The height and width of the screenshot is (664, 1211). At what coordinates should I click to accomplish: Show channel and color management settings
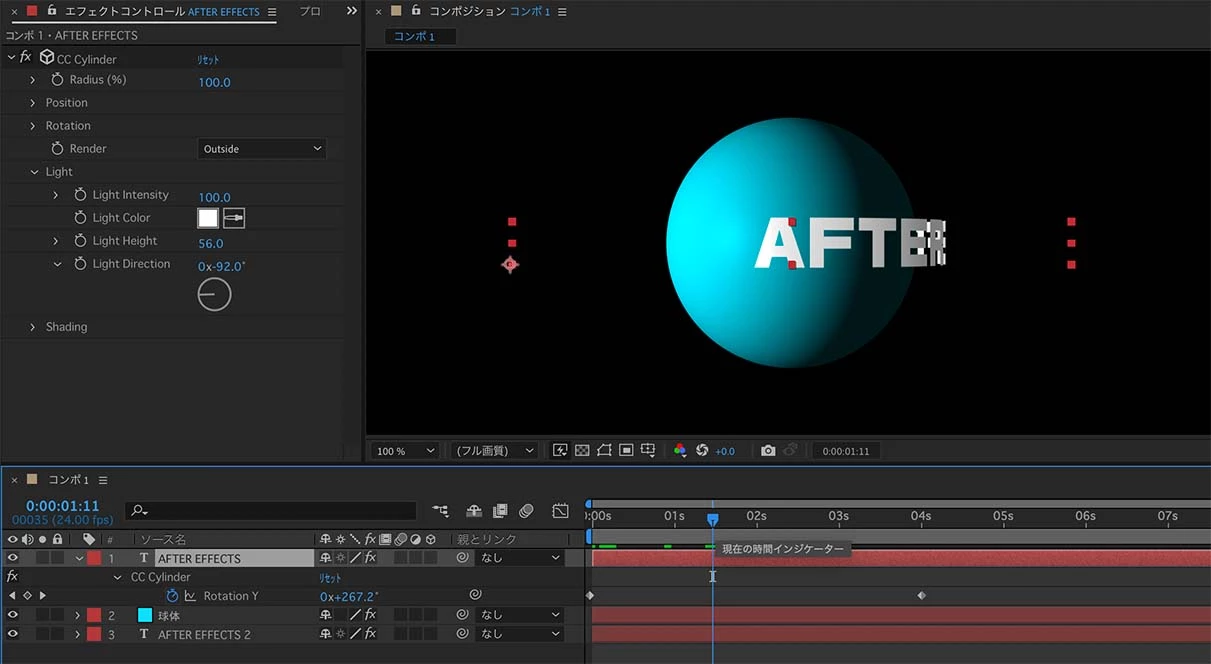[x=680, y=451]
